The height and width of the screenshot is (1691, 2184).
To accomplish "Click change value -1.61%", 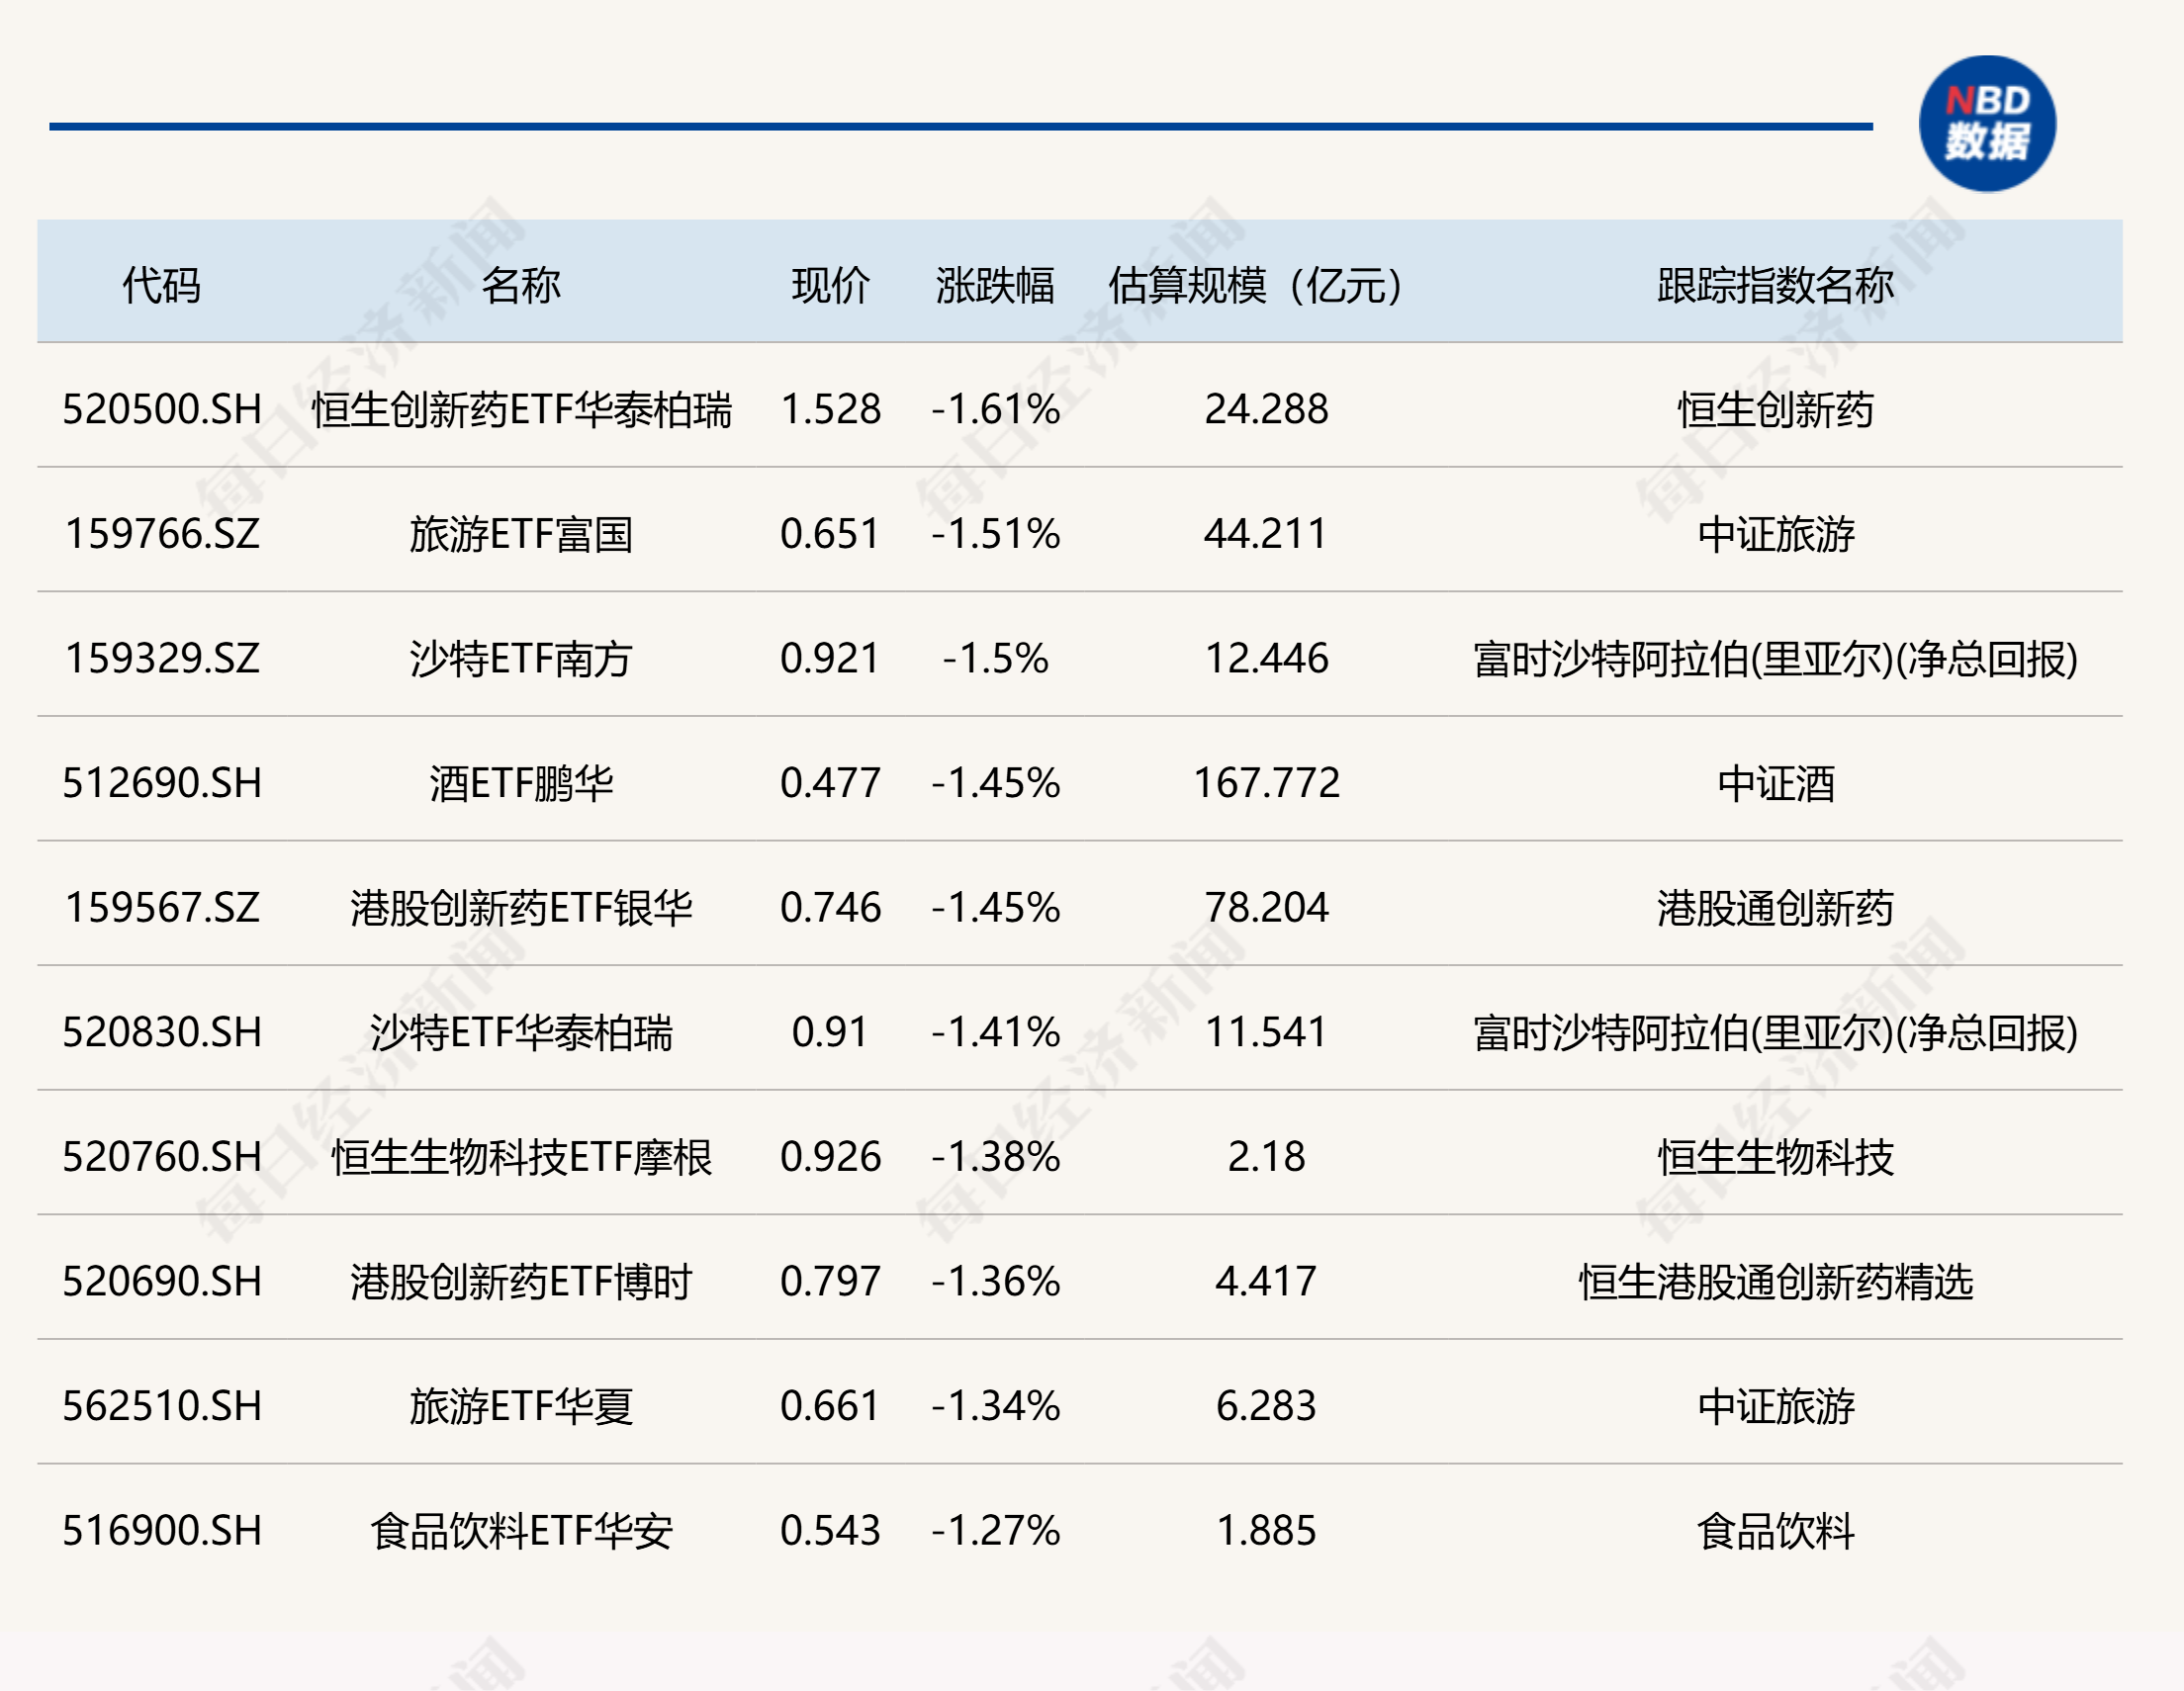I will pos(995,410).
